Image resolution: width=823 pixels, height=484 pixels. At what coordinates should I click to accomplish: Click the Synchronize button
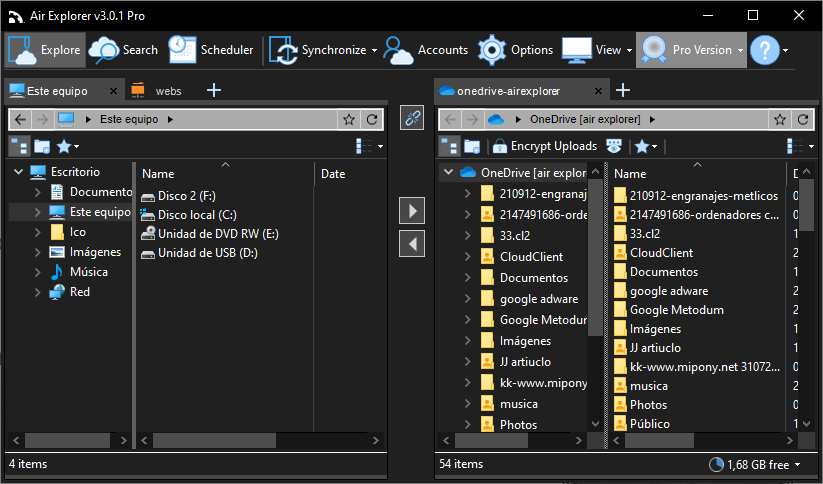(x=317, y=50)
